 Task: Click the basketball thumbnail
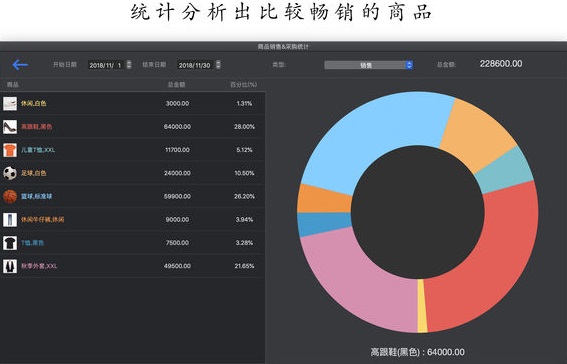pyautogui.click(x=10, y=196)
